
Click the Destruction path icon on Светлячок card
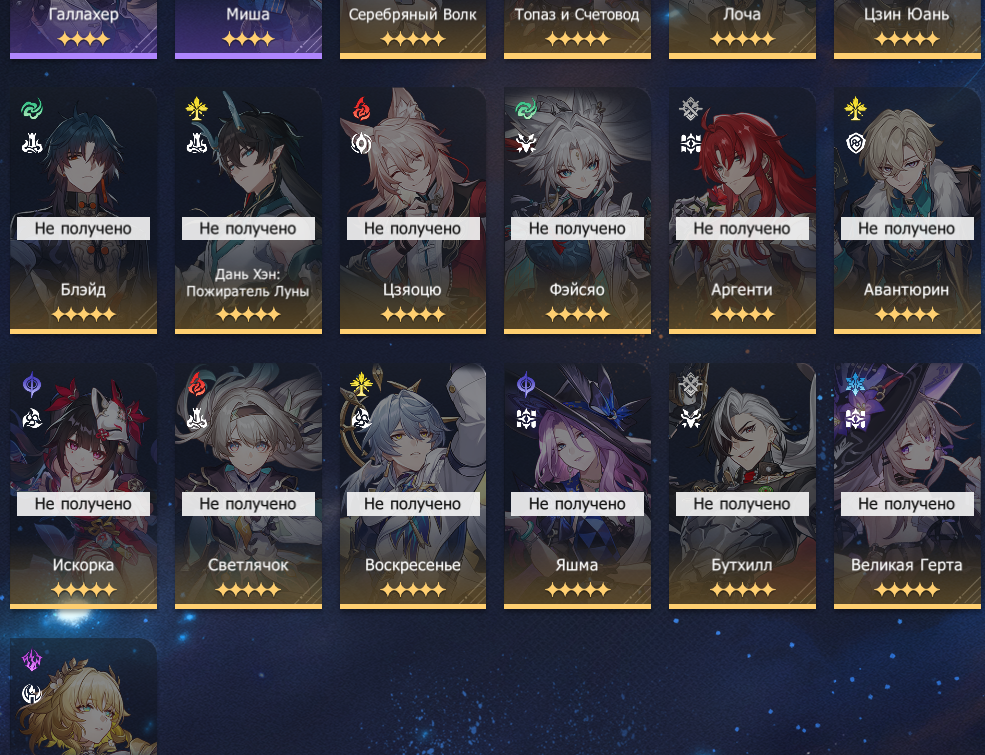197,418
